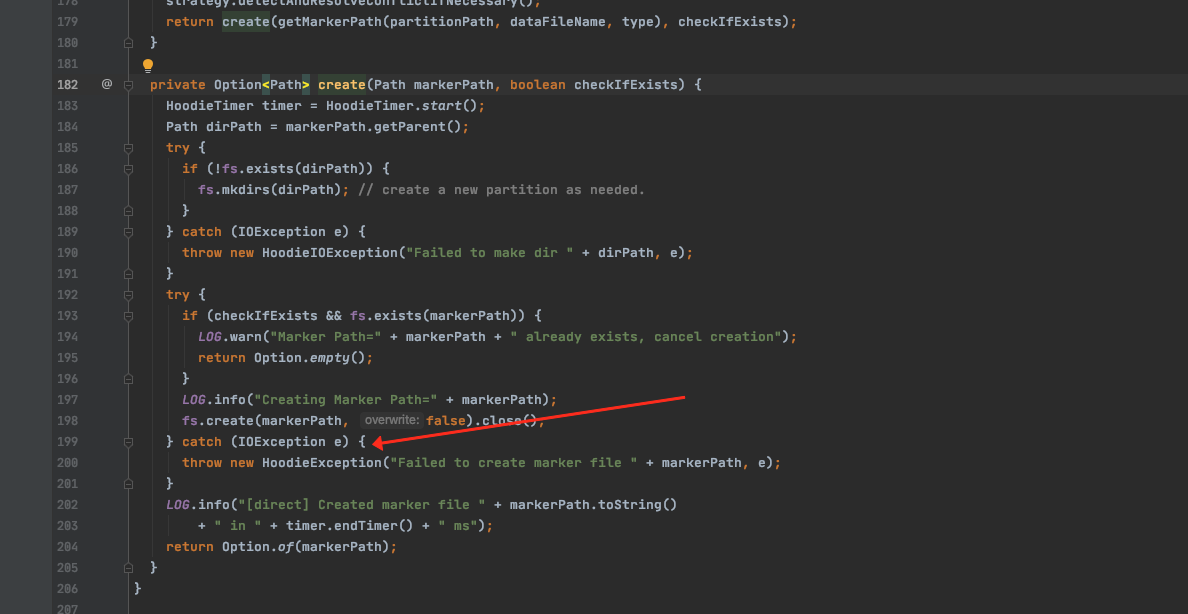The image size is (1188, 614).
Task: Click 'false' argument on line 198
Action: pyautogui.click(x=446, y=421)
